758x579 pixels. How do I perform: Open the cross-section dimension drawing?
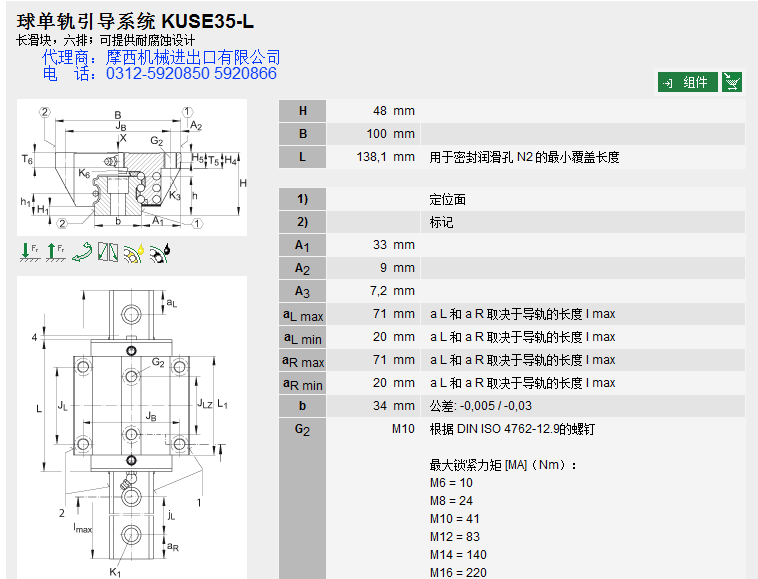pos(132,167)
